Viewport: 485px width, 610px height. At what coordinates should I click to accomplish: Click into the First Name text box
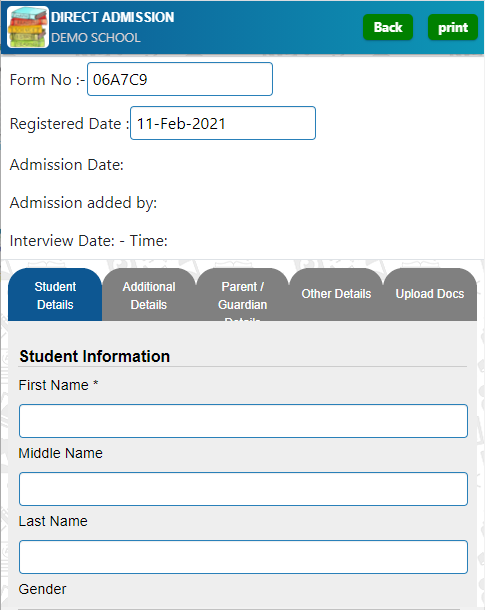[243, 421]
